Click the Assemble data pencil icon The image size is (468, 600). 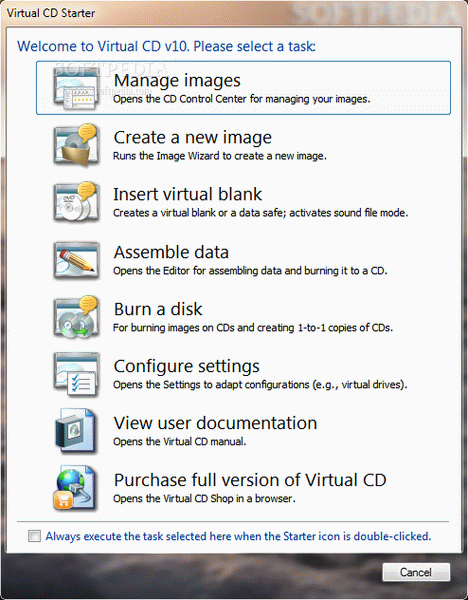[77, 260]
